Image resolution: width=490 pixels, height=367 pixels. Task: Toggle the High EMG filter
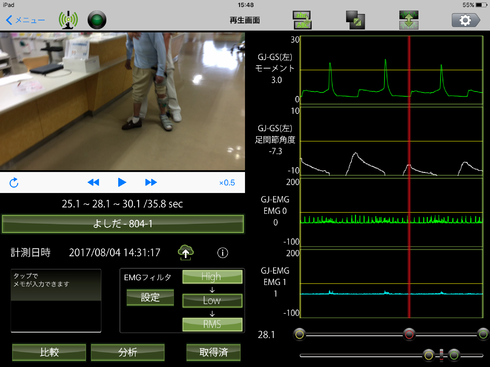point(212,277)
